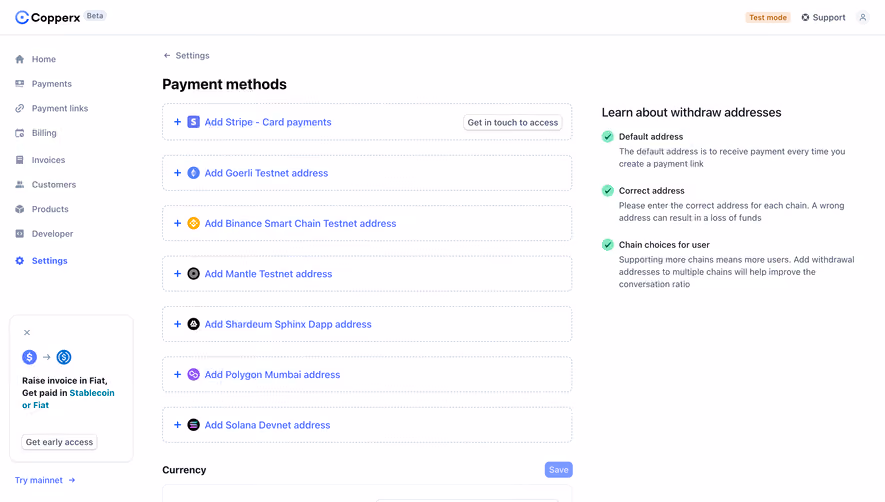
Task: Click the Save button for Currency
Action: [559, 470]
